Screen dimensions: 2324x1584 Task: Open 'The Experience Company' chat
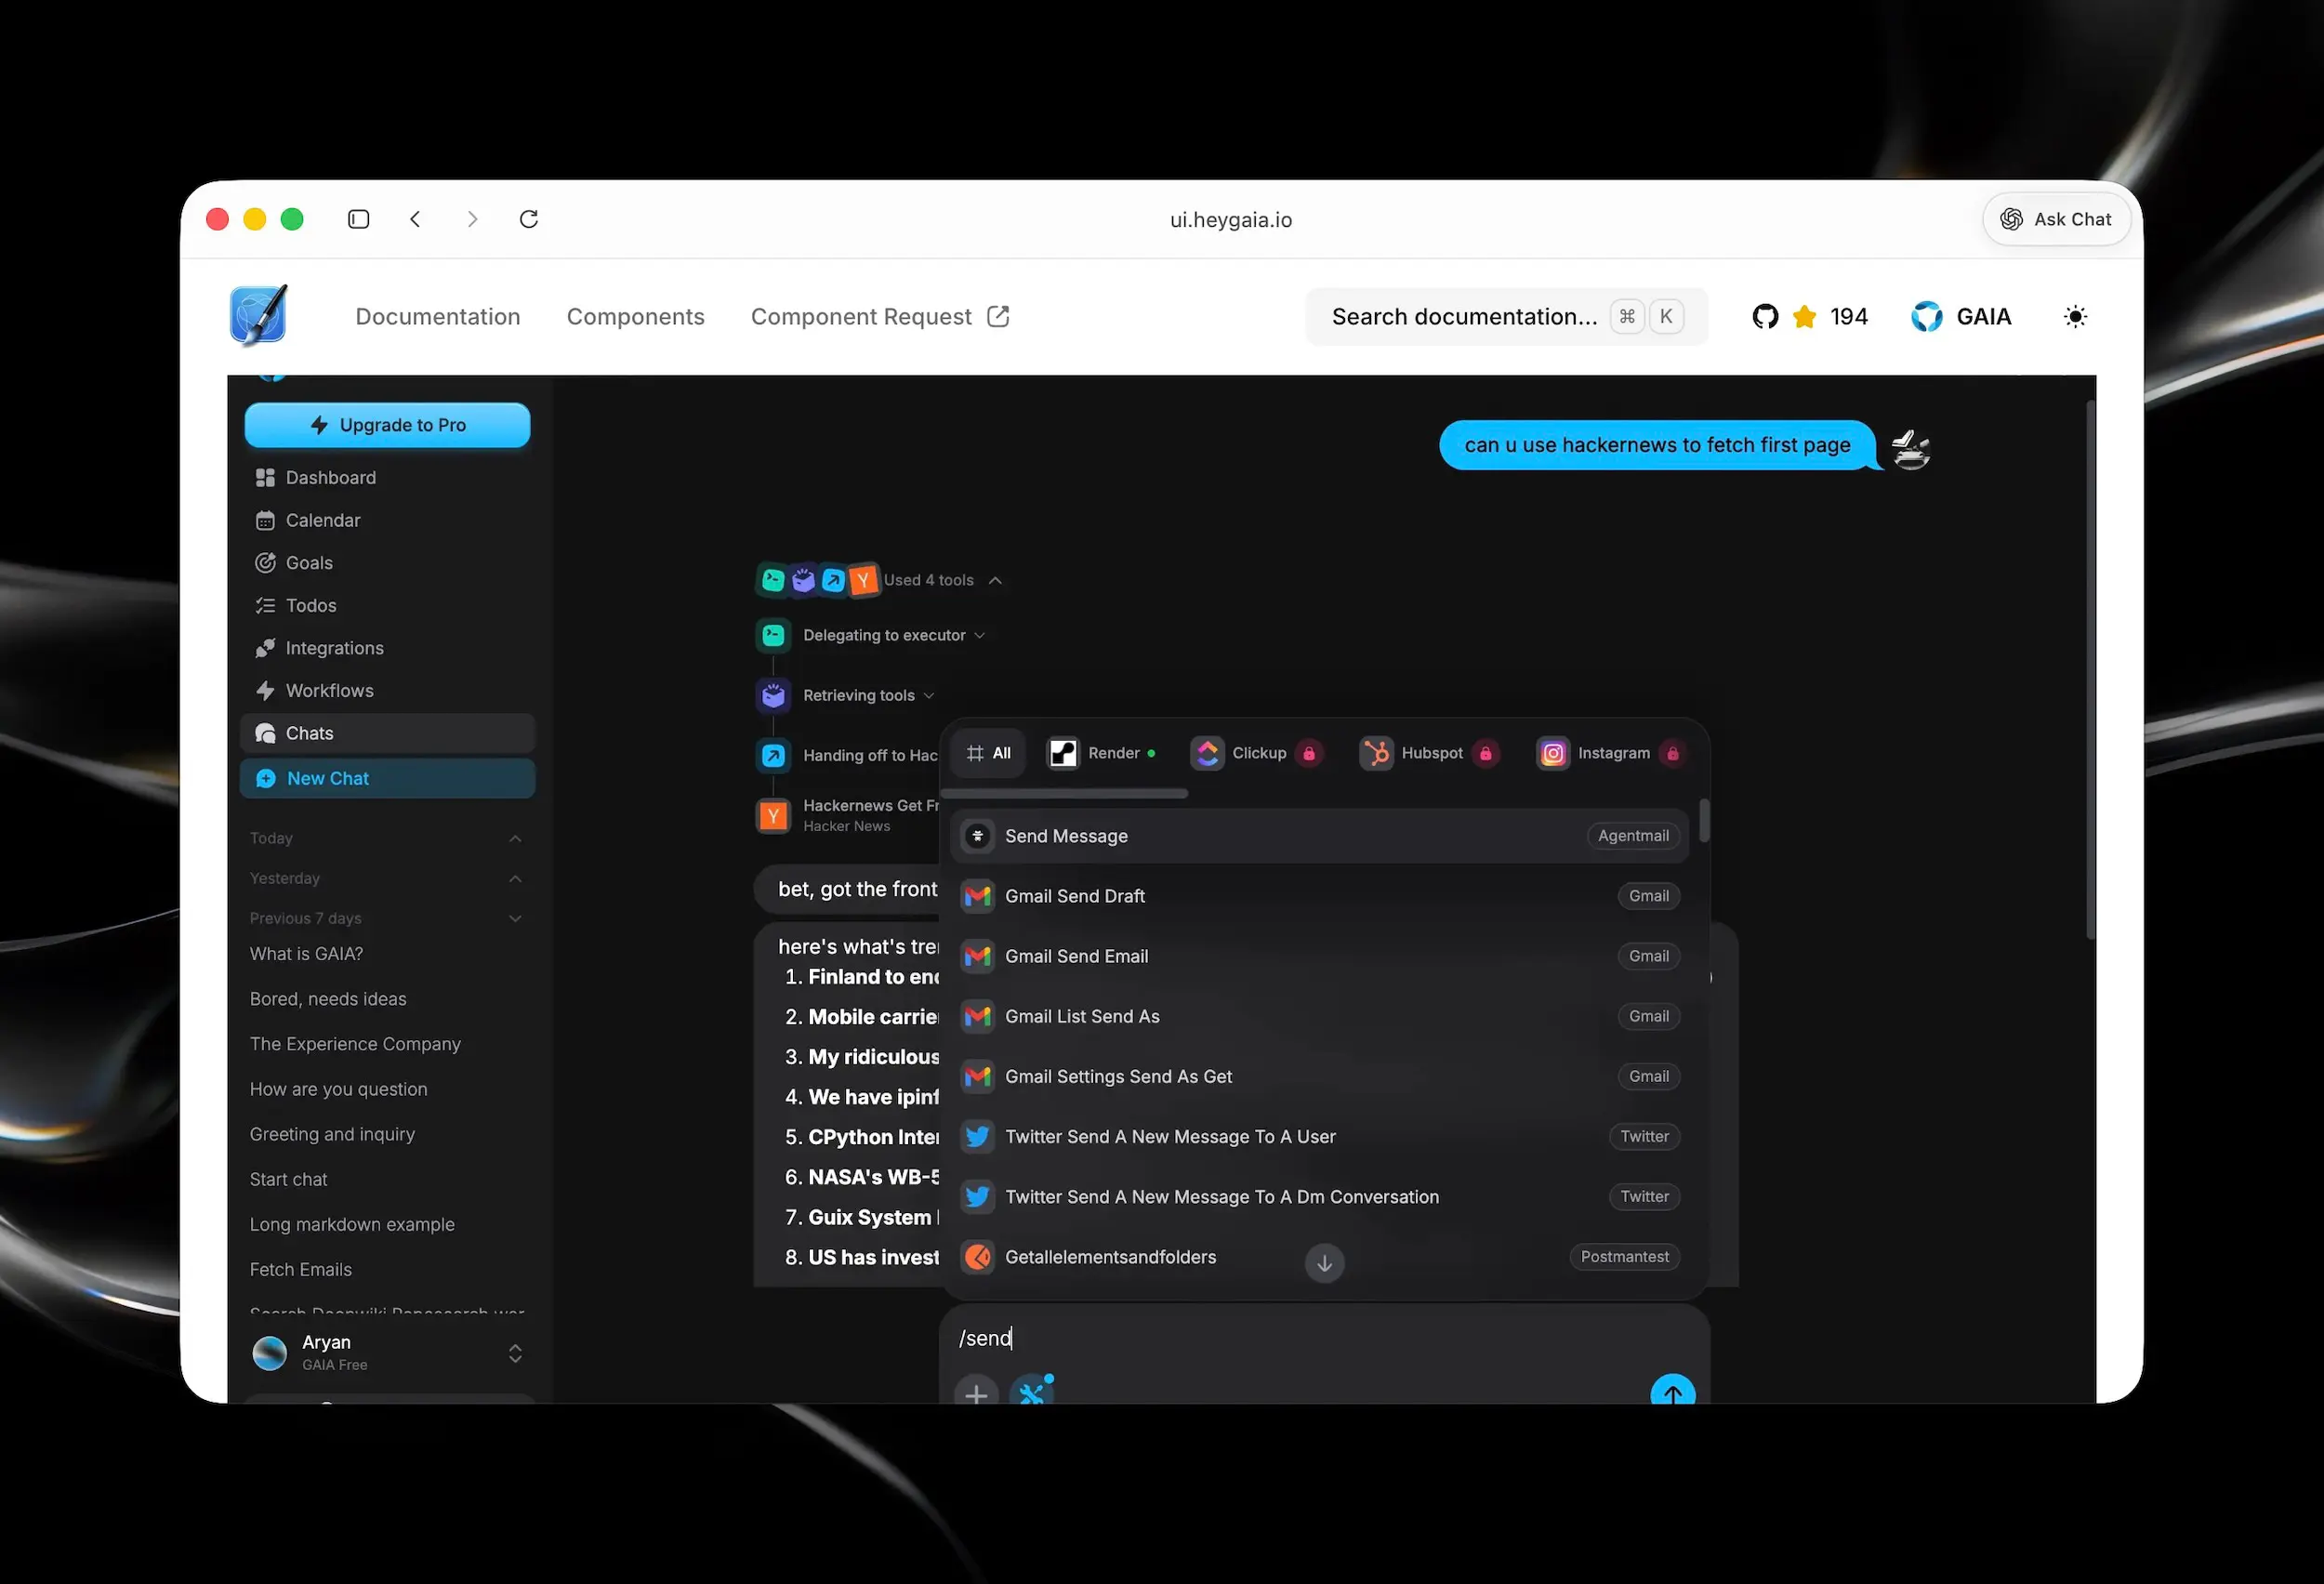tap(355, 1044)
